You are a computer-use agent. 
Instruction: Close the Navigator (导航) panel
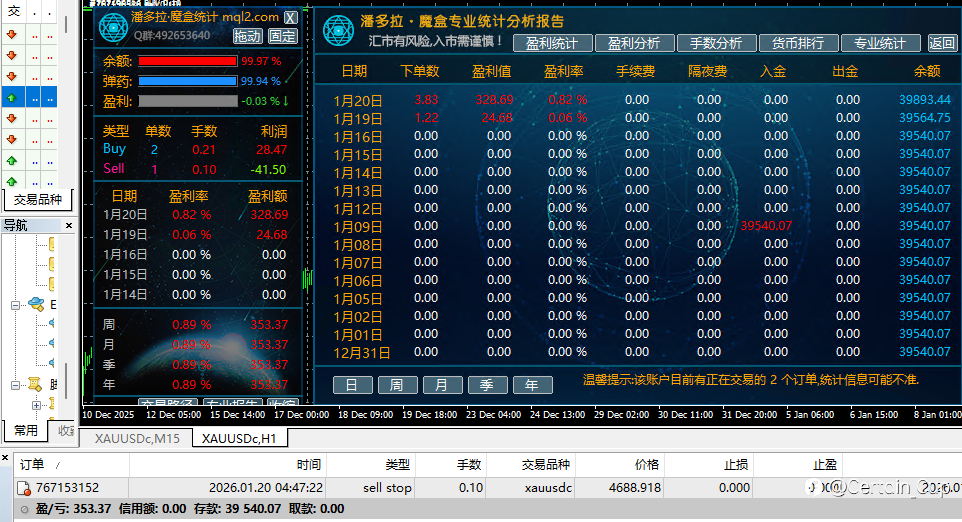69,225
